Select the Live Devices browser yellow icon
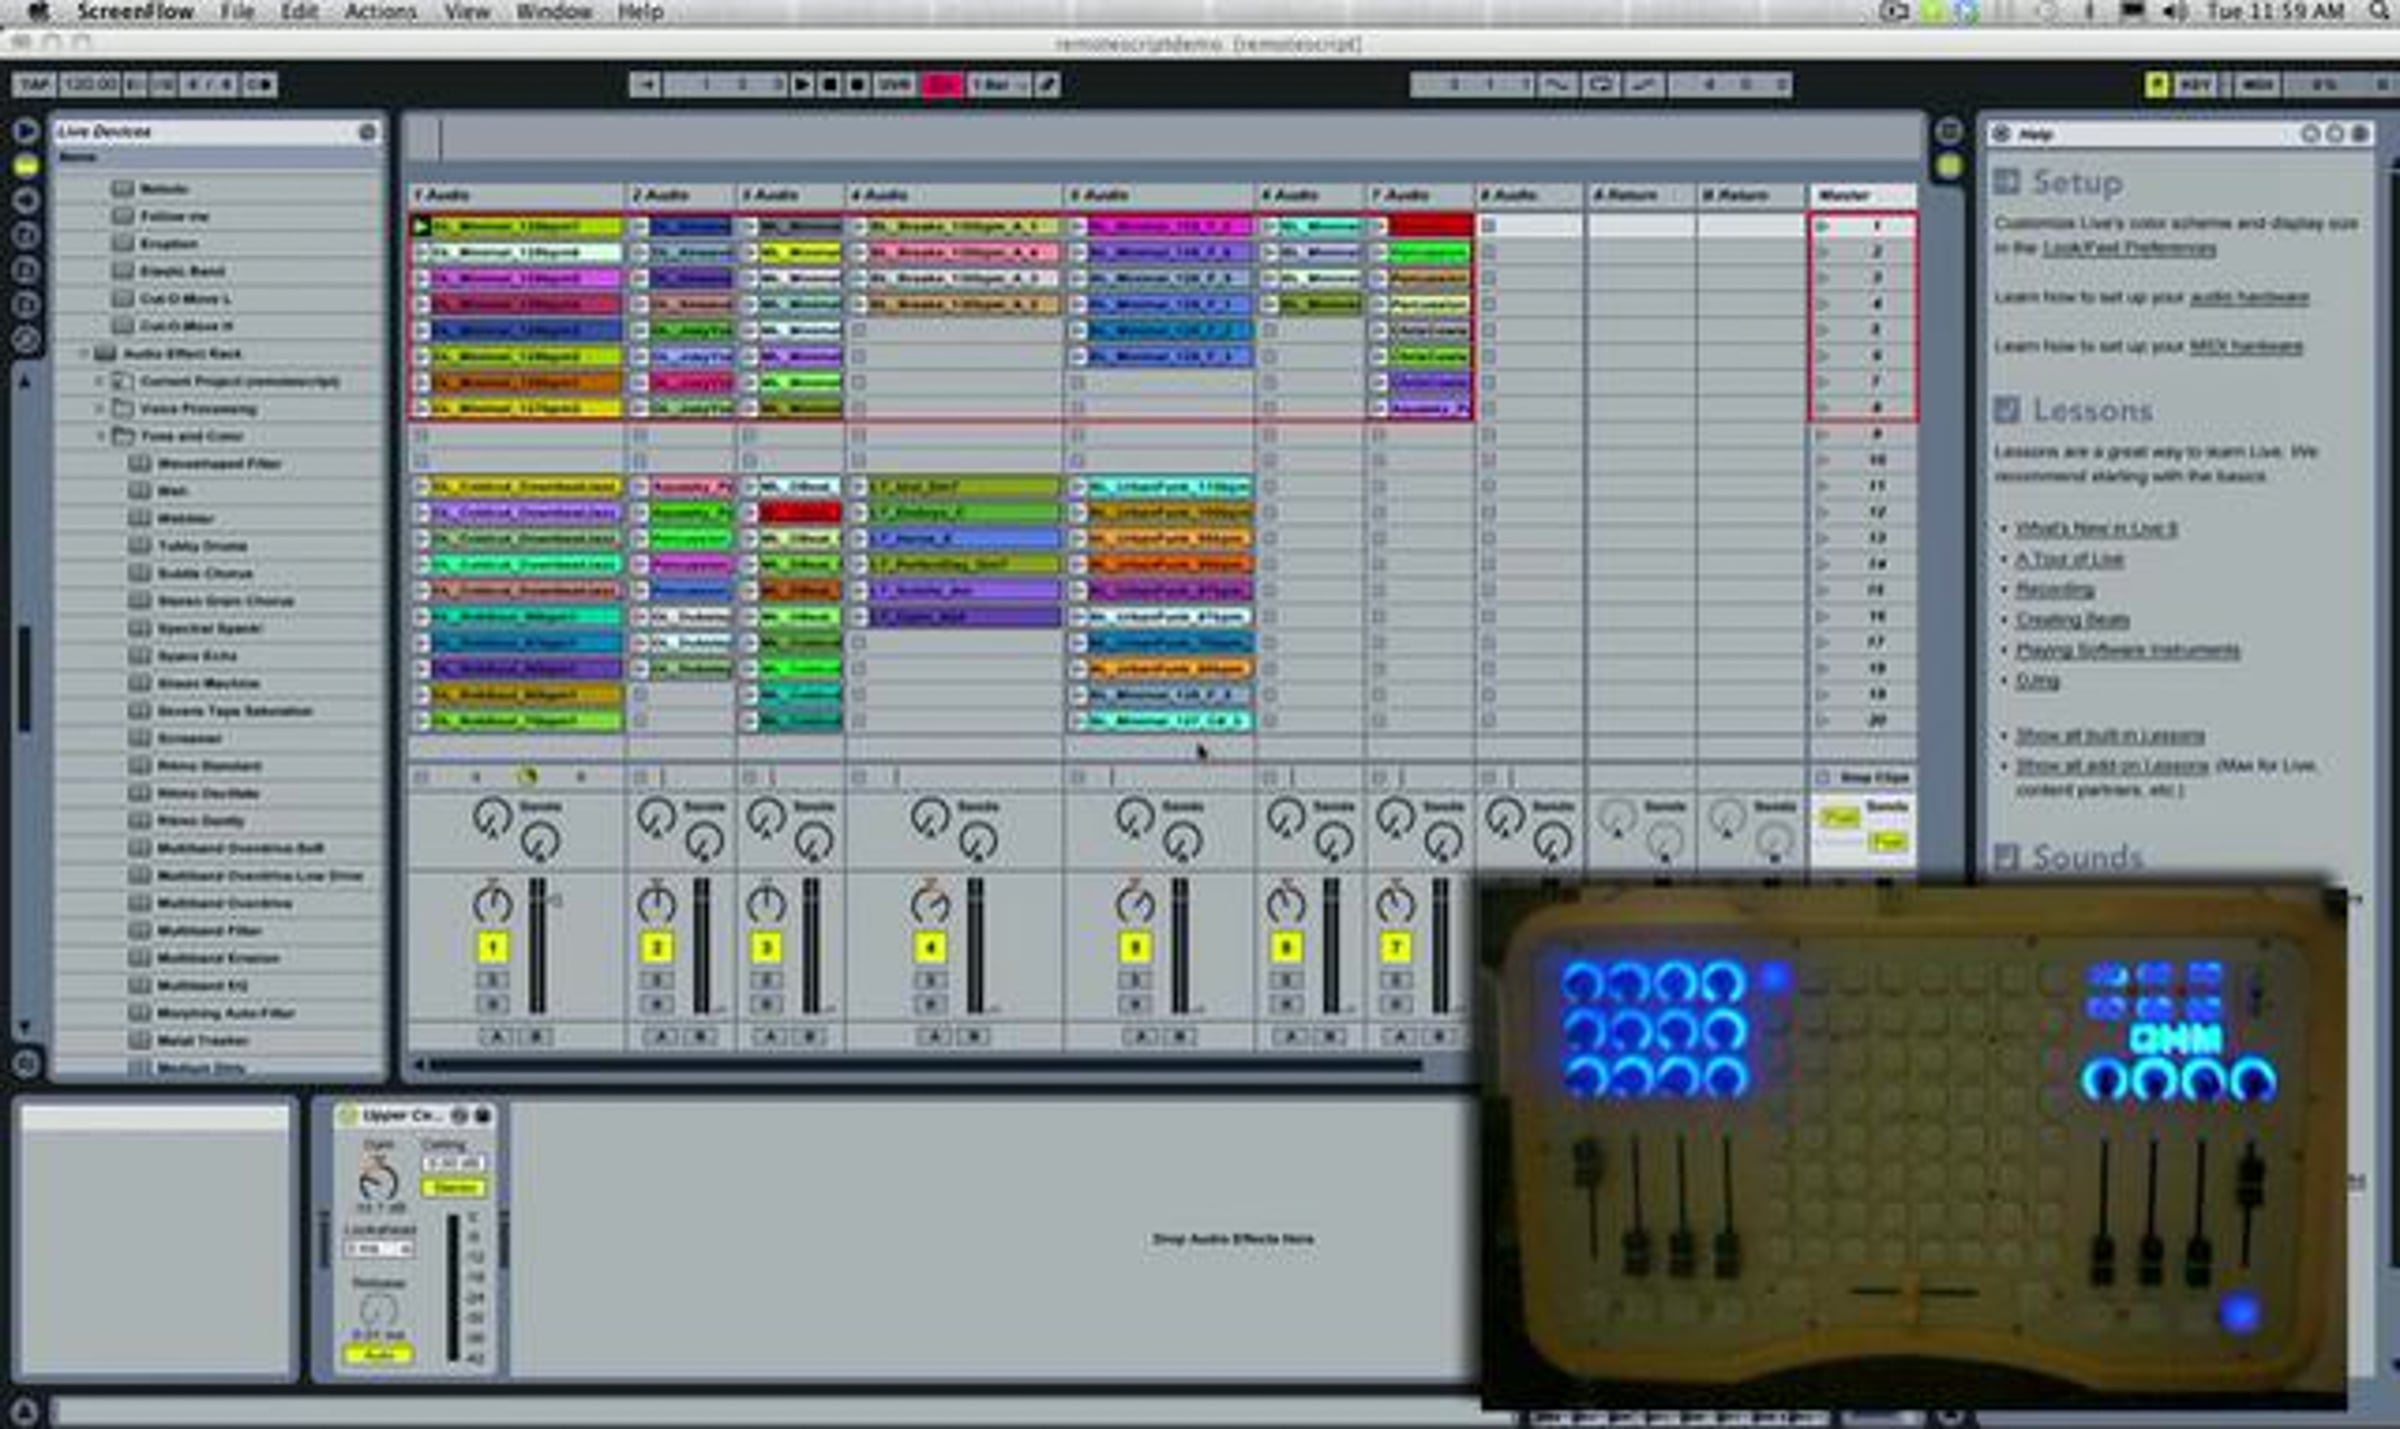 [x=26, y=166]
